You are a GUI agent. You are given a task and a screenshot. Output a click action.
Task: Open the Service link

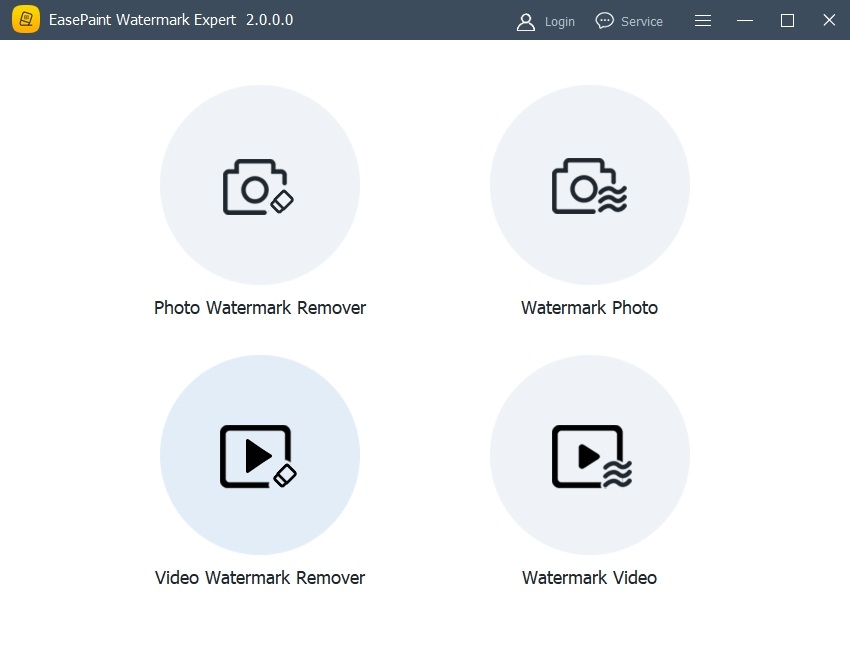point(642,22)
